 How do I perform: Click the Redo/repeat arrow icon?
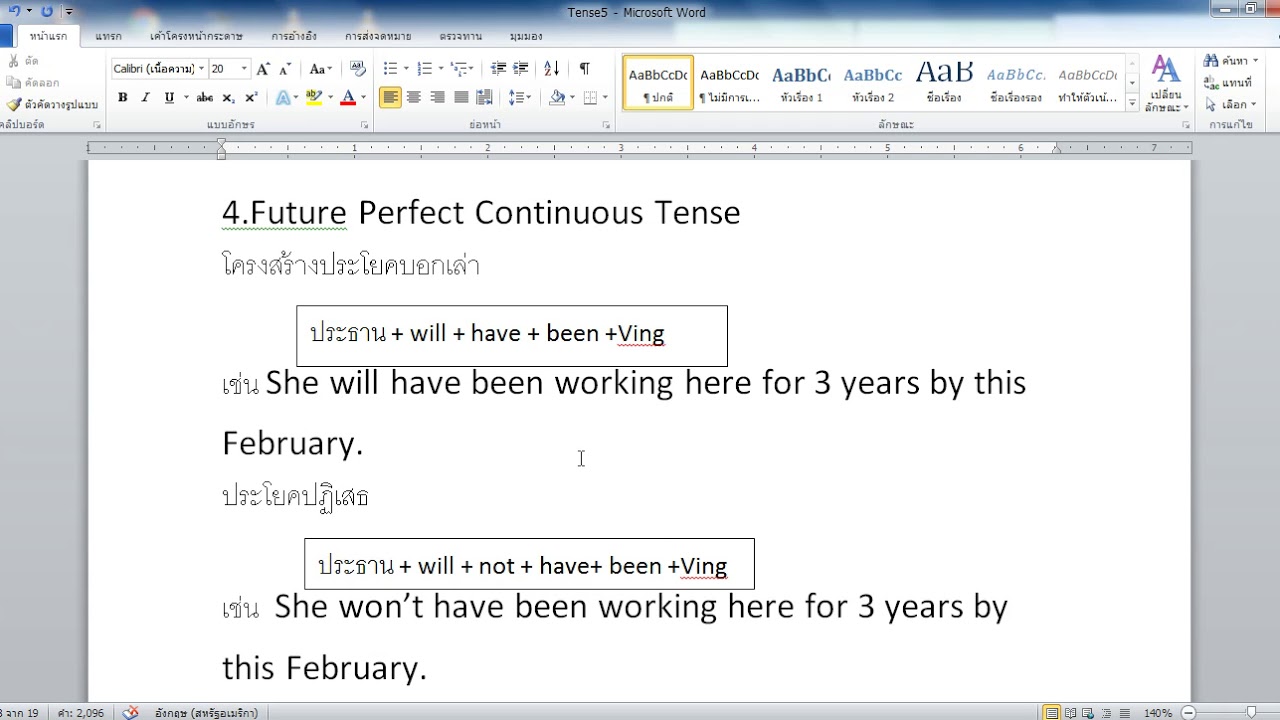click(x=46, y=11)
